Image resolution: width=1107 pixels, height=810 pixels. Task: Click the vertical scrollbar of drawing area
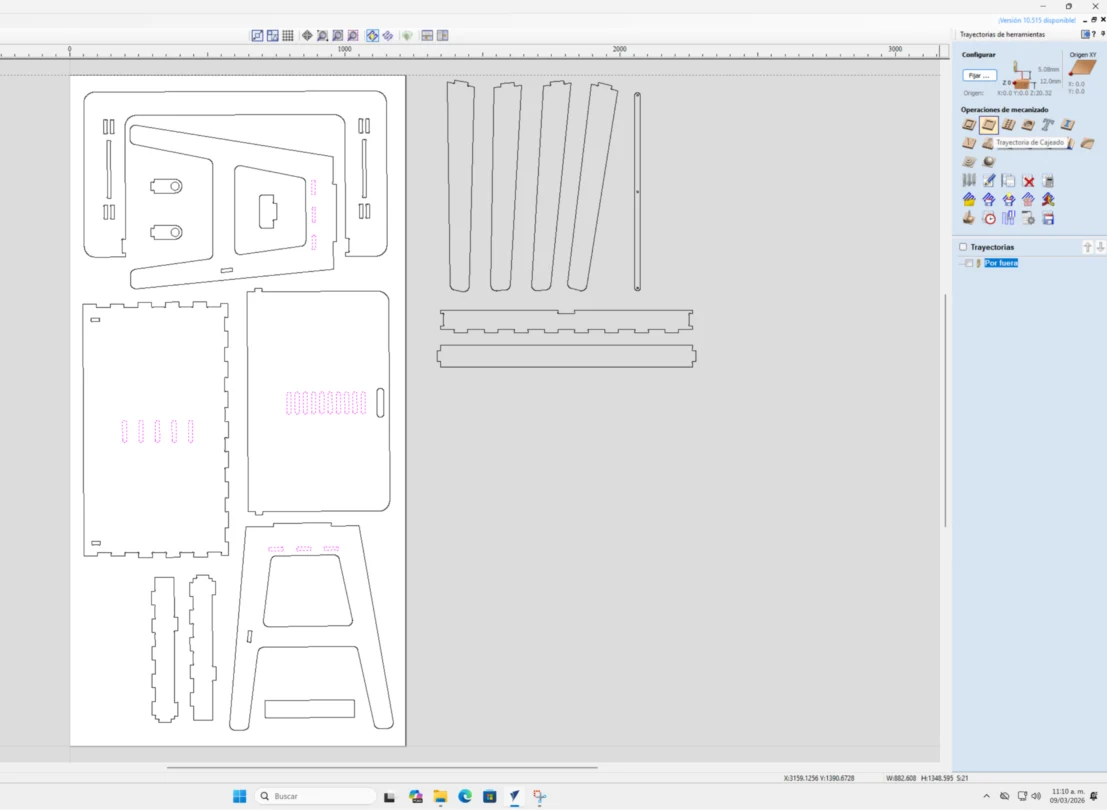[945, 410]
